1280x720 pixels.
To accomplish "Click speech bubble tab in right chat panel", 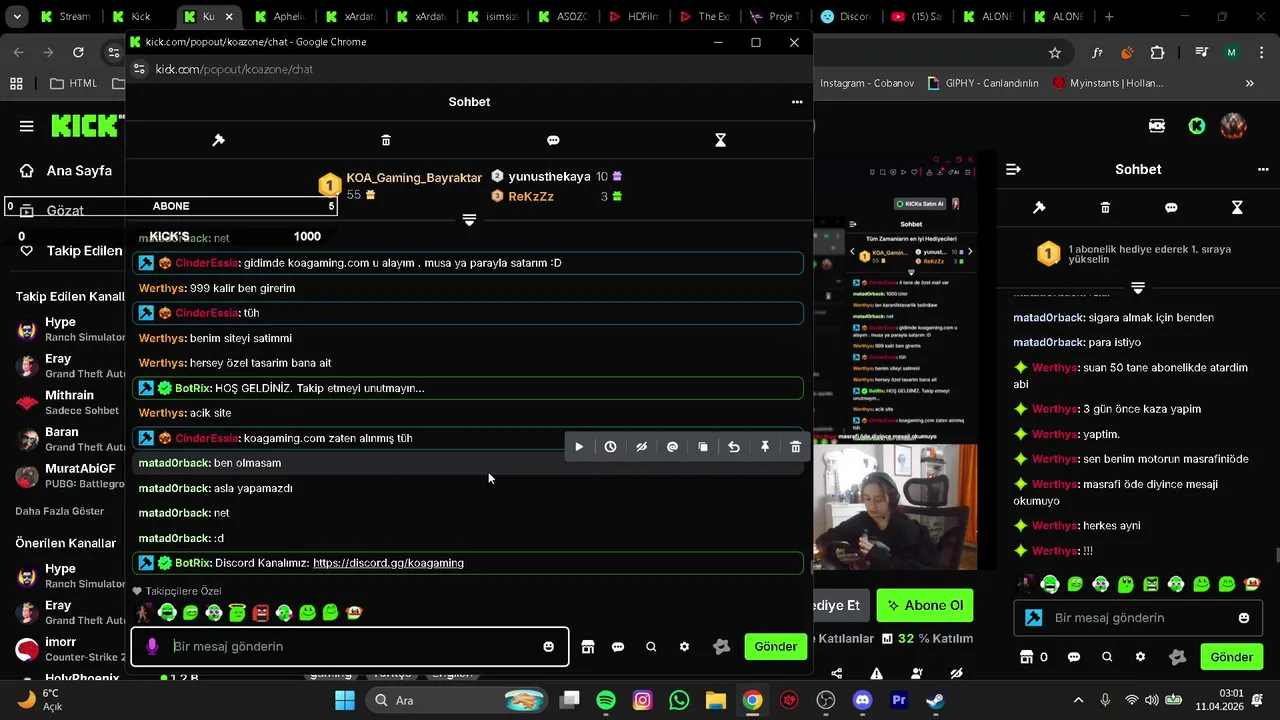I will pyautogui.click(x=1171, y=208).
